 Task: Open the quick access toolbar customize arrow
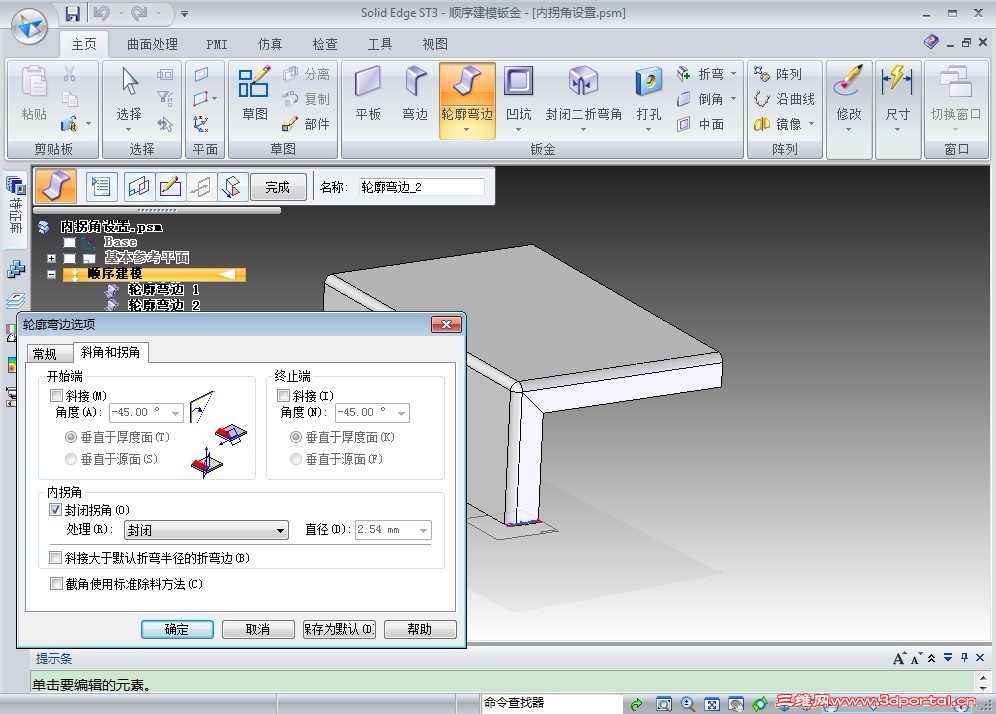coord(184,13)
